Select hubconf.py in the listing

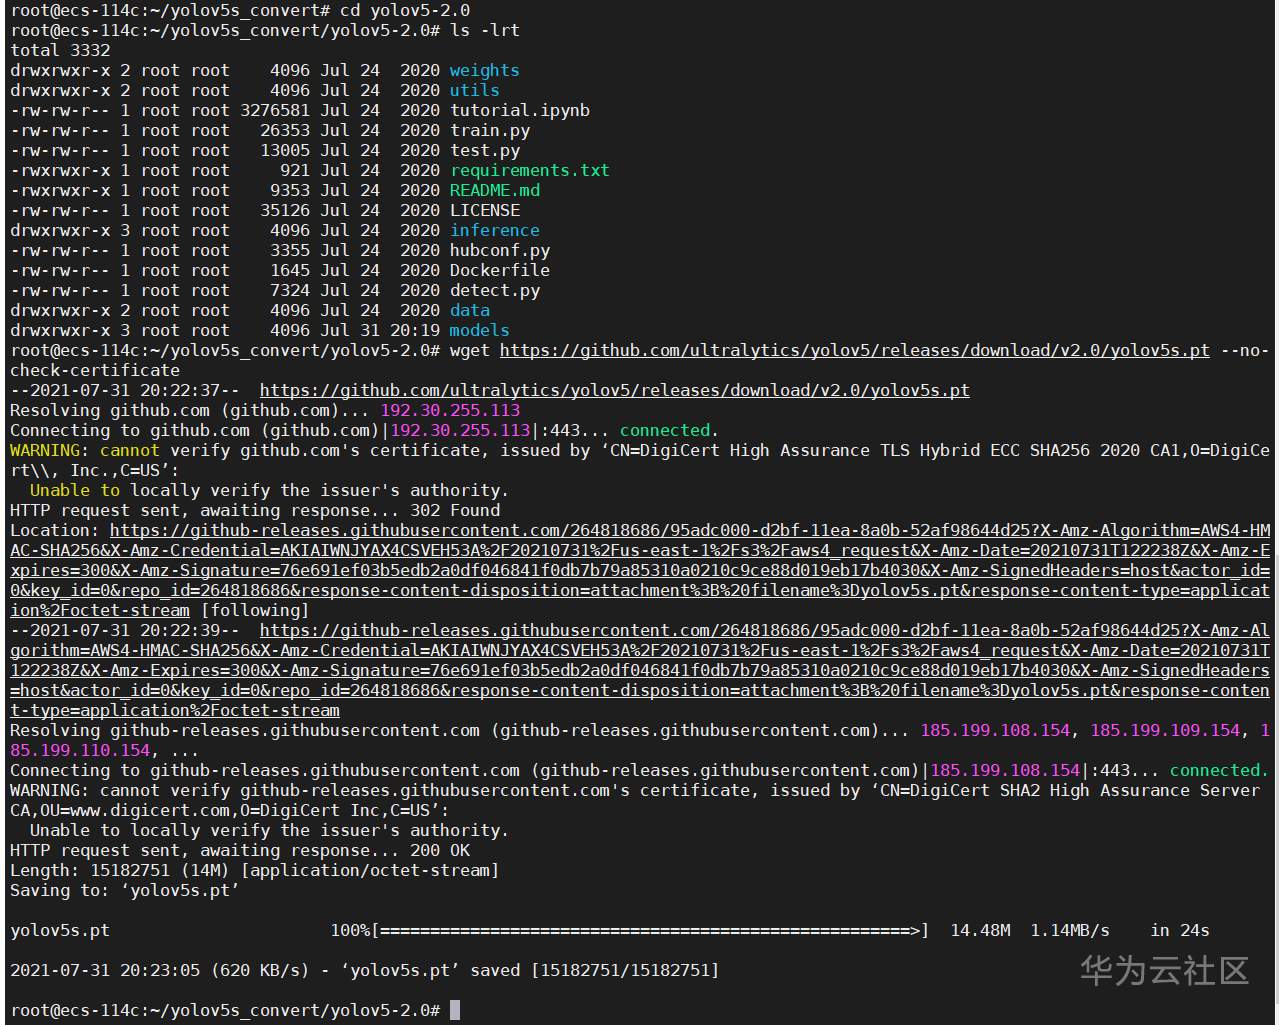coord(499,250)
